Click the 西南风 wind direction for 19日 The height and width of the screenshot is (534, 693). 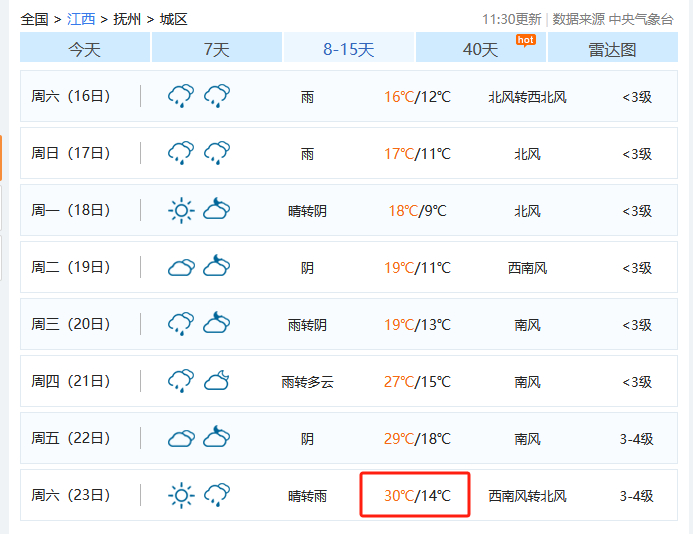click(528, 268)
